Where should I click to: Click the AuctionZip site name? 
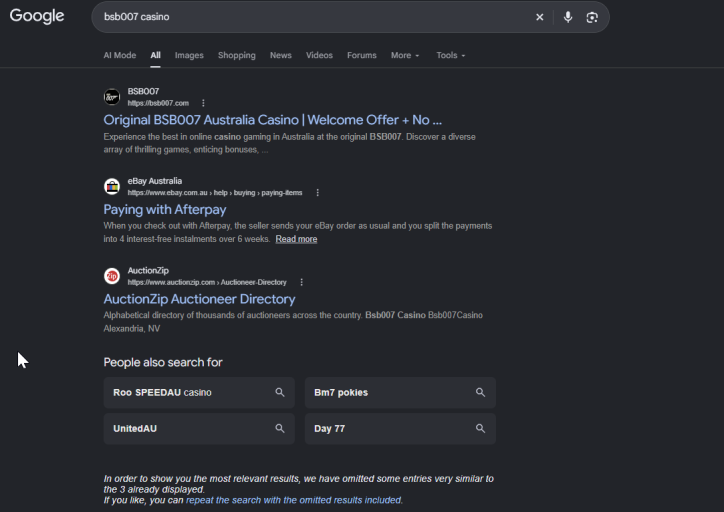click(x=148, y=271)
